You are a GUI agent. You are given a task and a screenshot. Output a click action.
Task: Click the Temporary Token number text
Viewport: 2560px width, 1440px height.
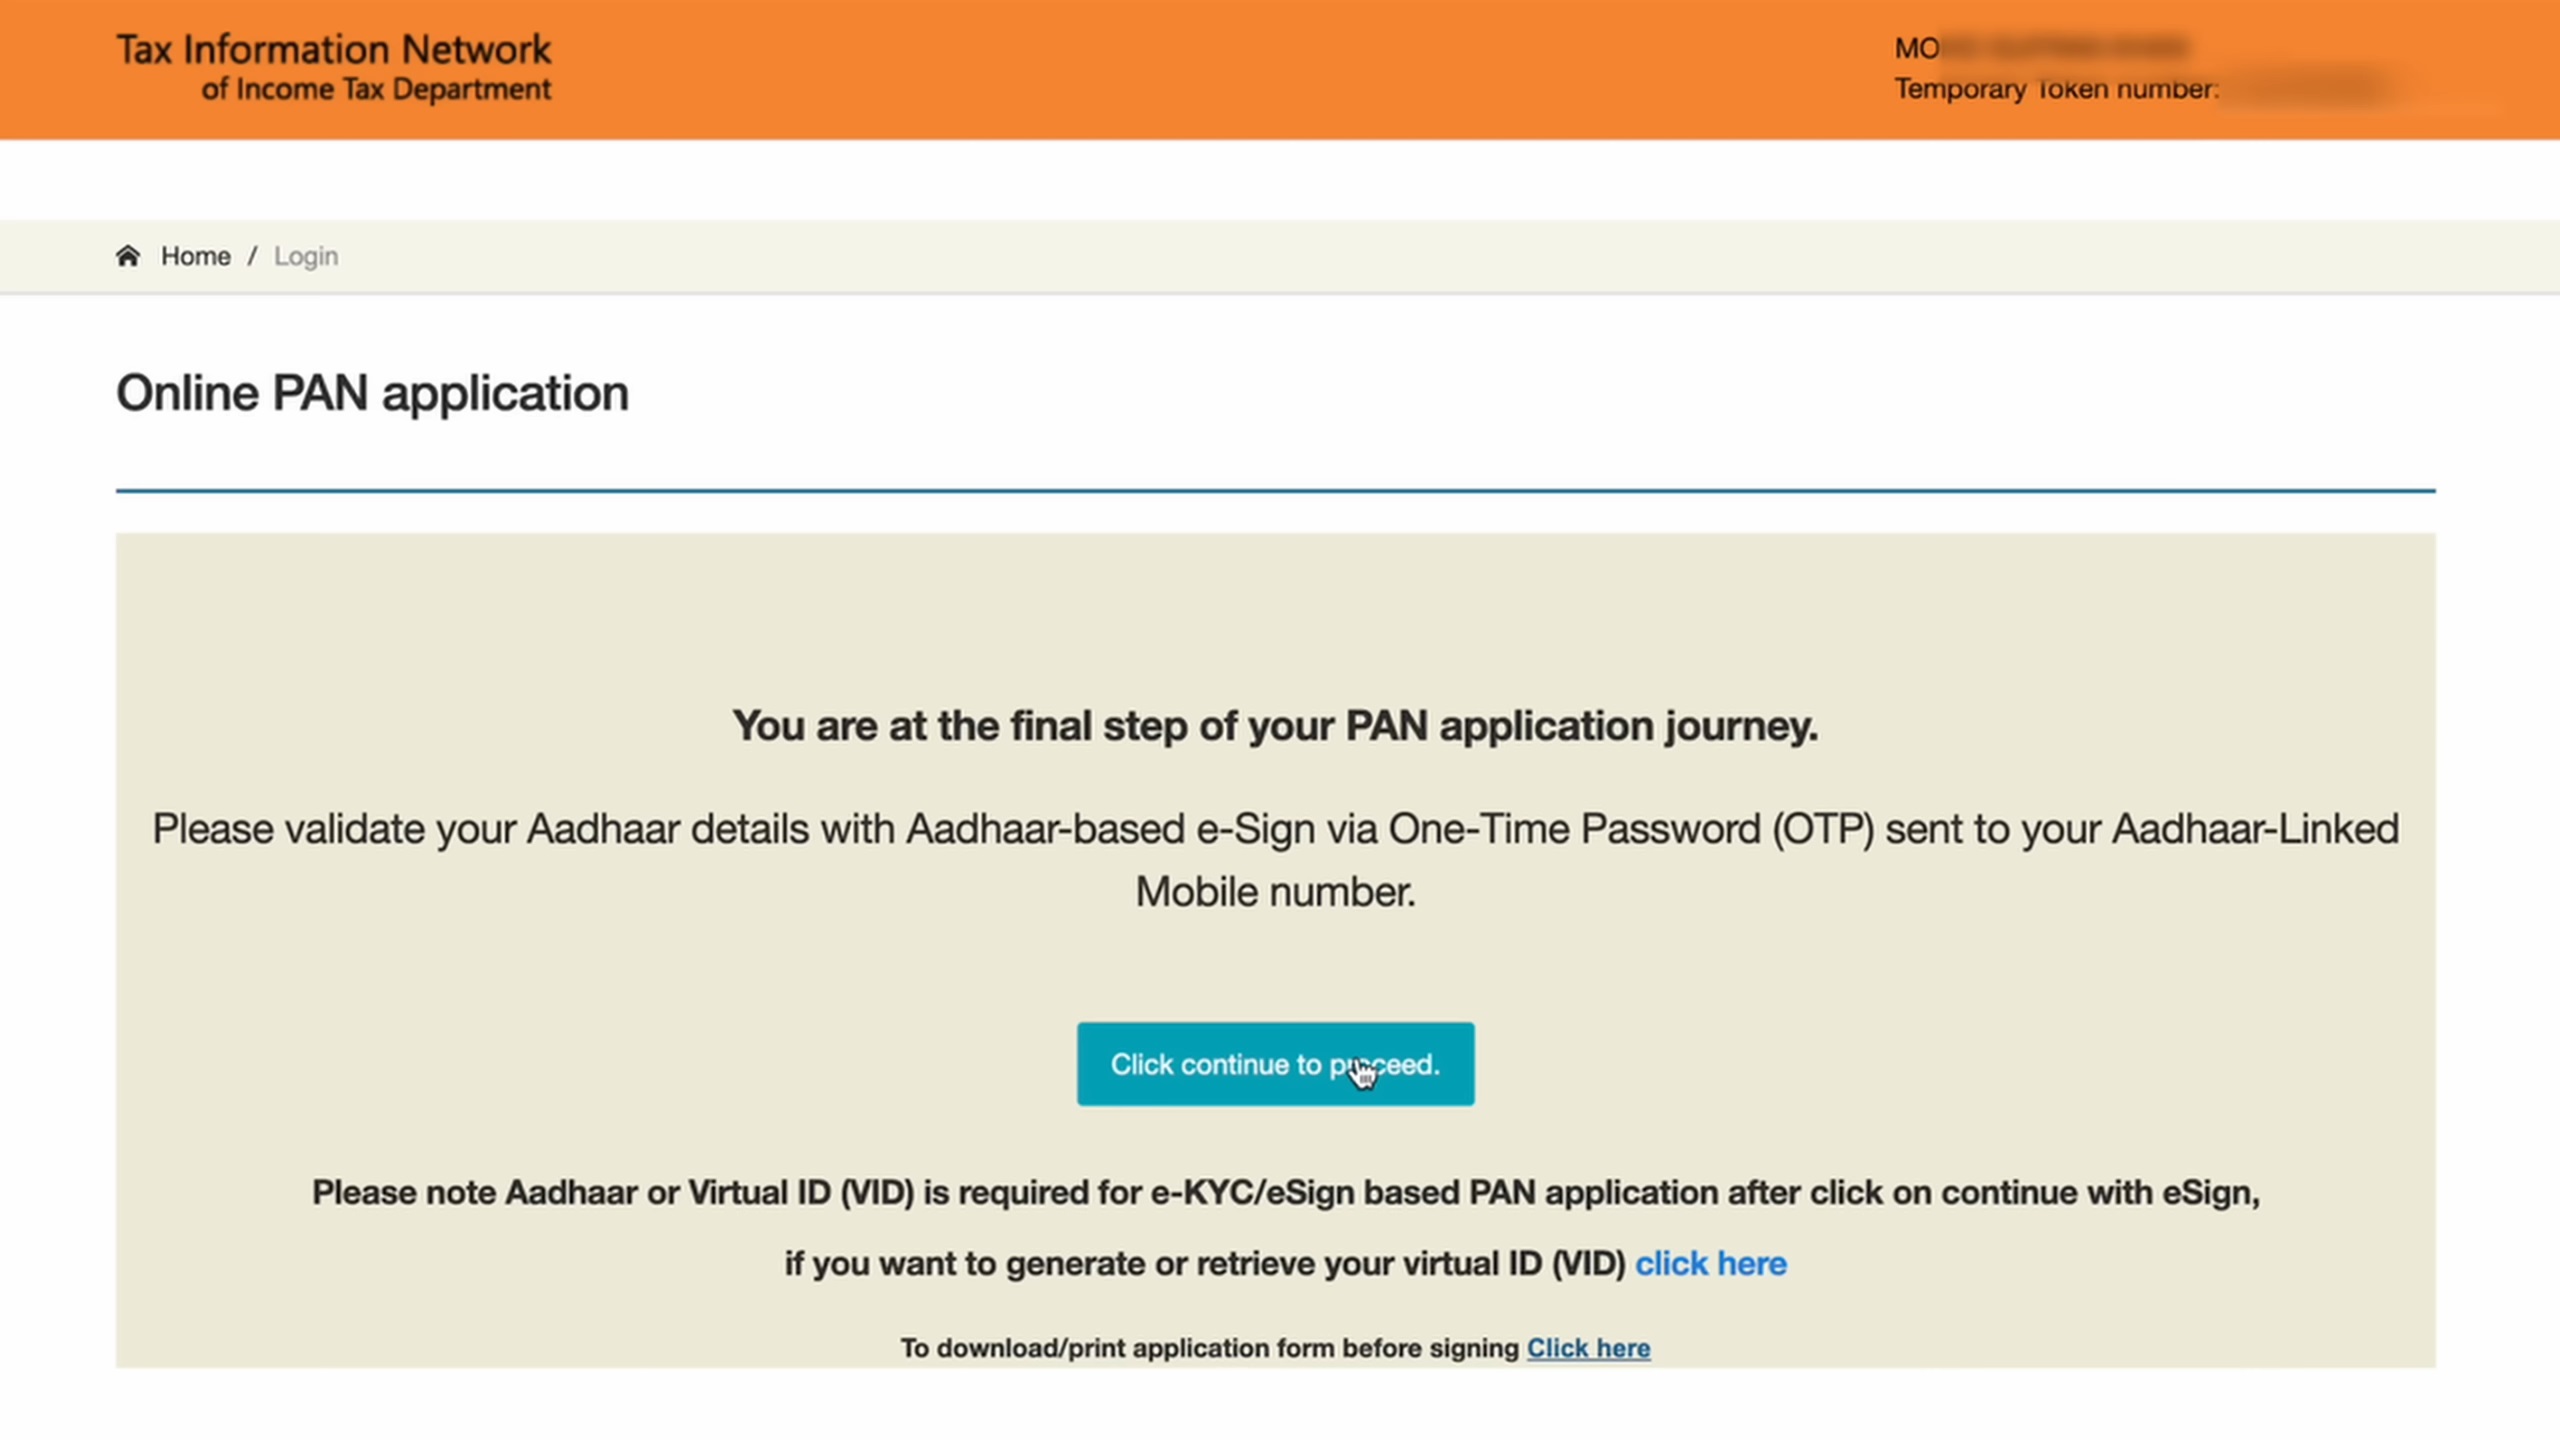2060,88
